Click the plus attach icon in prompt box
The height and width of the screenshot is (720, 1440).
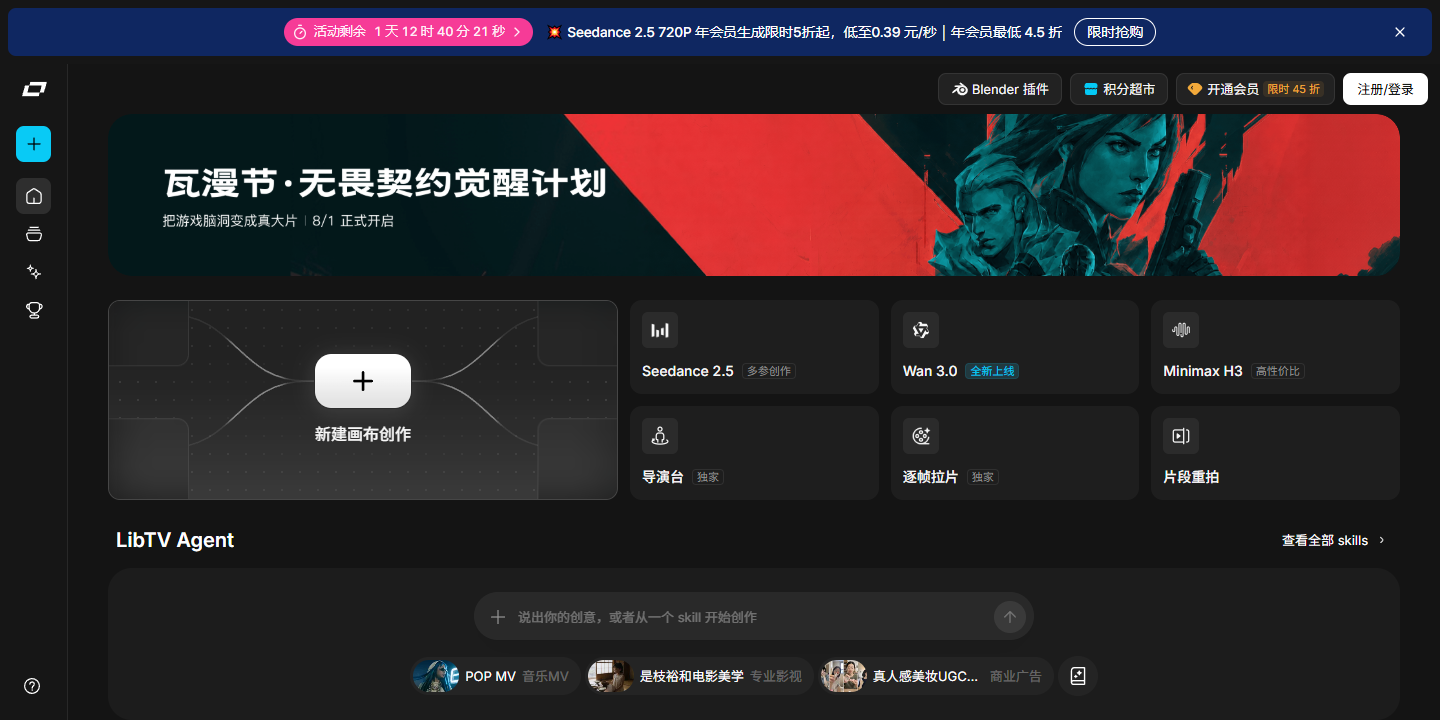497,617
